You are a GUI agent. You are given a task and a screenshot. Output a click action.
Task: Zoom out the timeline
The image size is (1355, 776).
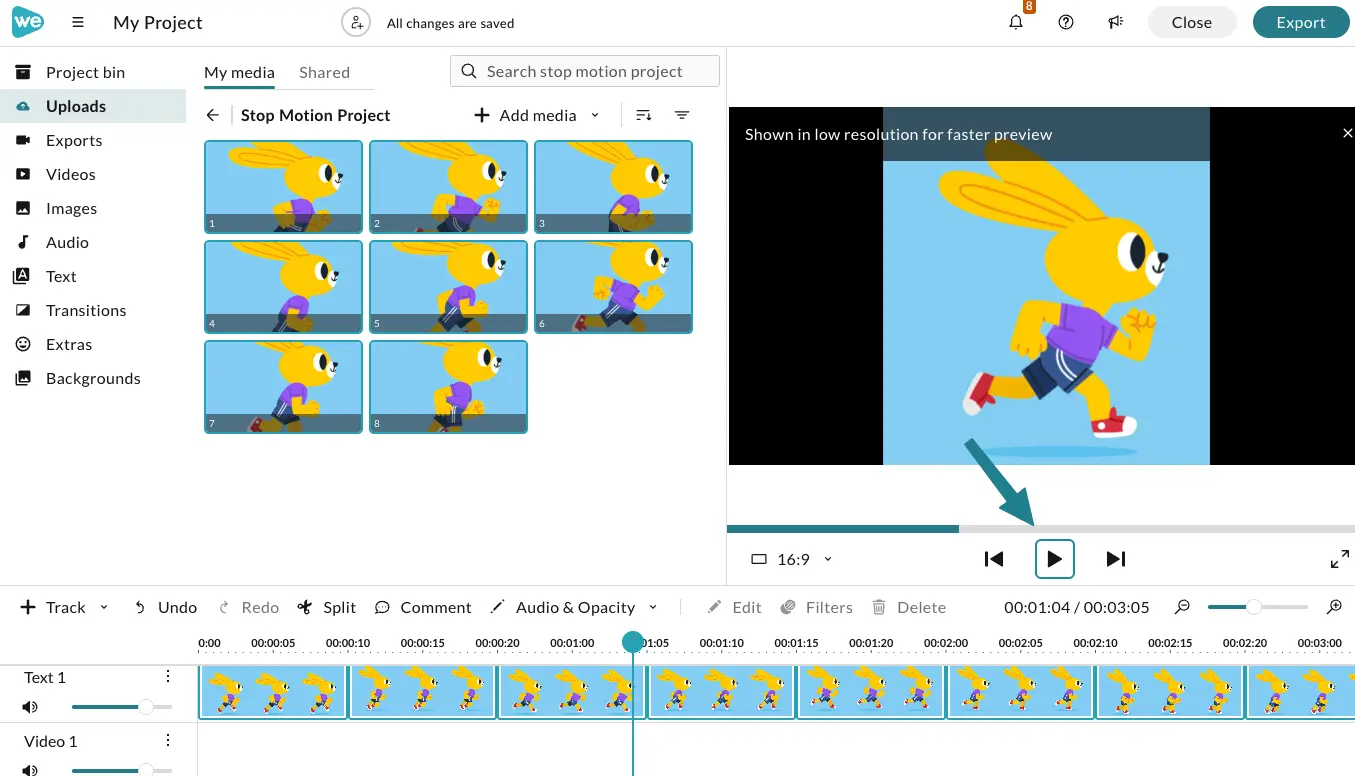tap(1183, 607)
